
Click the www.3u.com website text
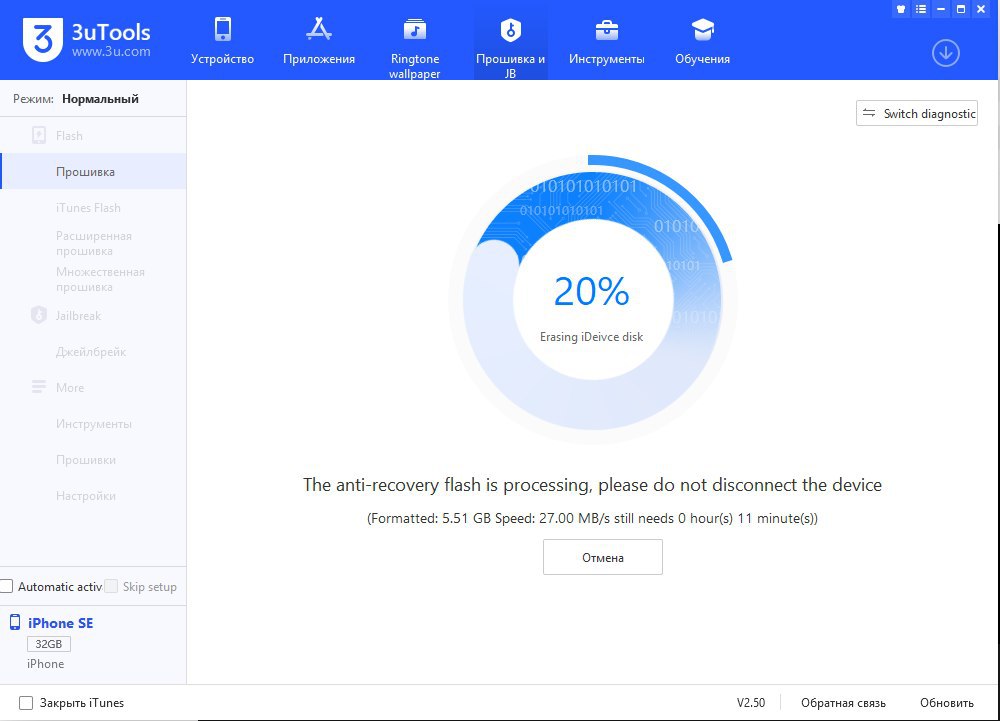click(111, 52)
